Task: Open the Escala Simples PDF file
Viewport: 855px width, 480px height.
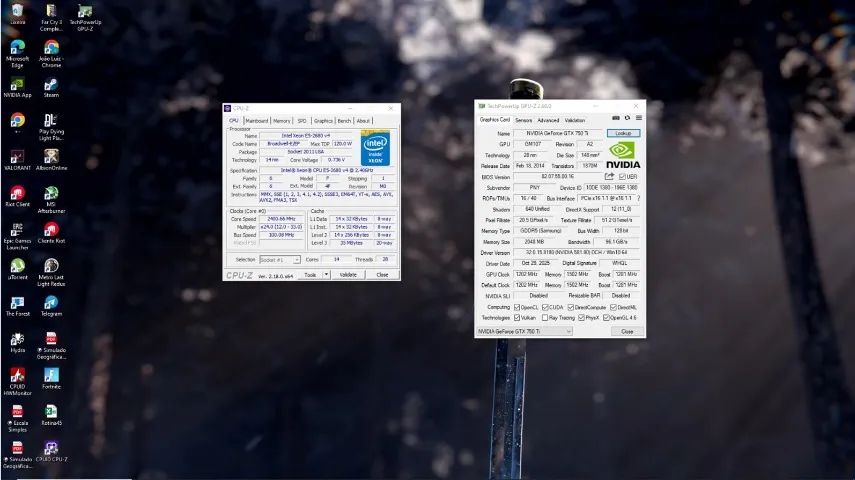Action: [17, 418]
